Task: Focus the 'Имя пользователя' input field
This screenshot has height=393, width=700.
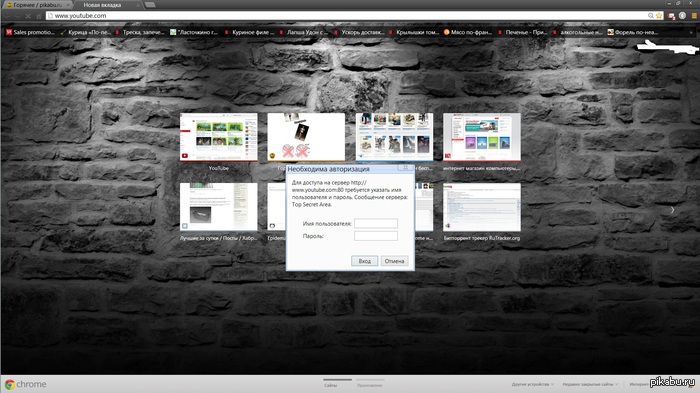Action: [x=376, y=223]
